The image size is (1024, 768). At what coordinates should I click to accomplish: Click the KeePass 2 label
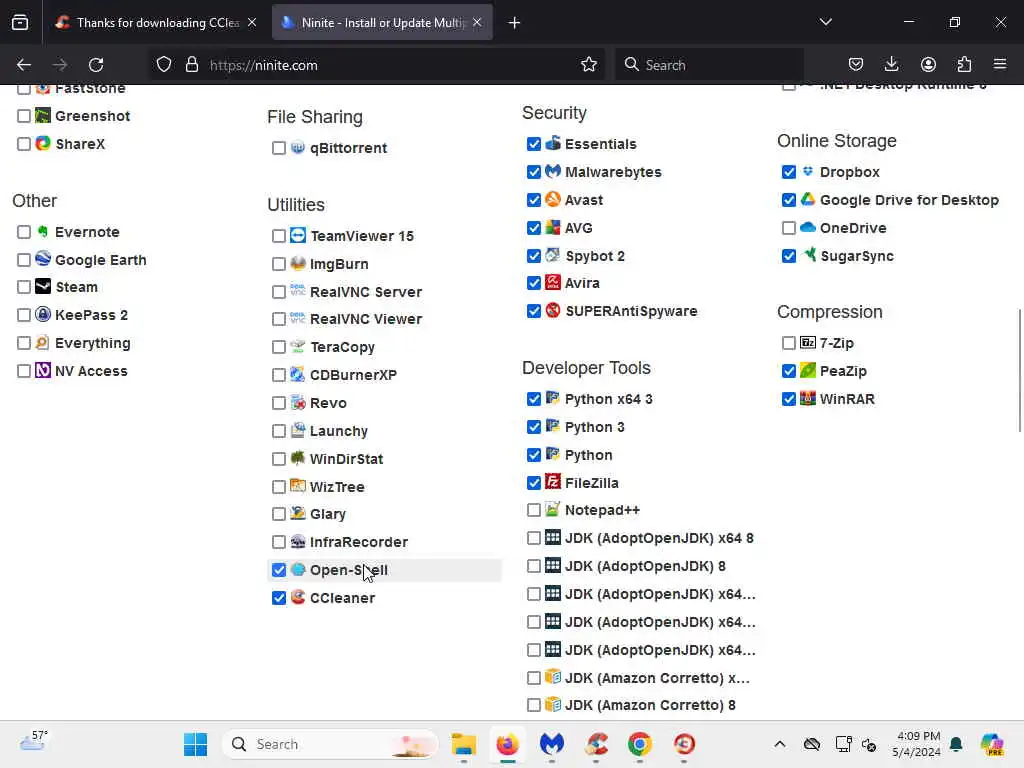coord(91,315)
